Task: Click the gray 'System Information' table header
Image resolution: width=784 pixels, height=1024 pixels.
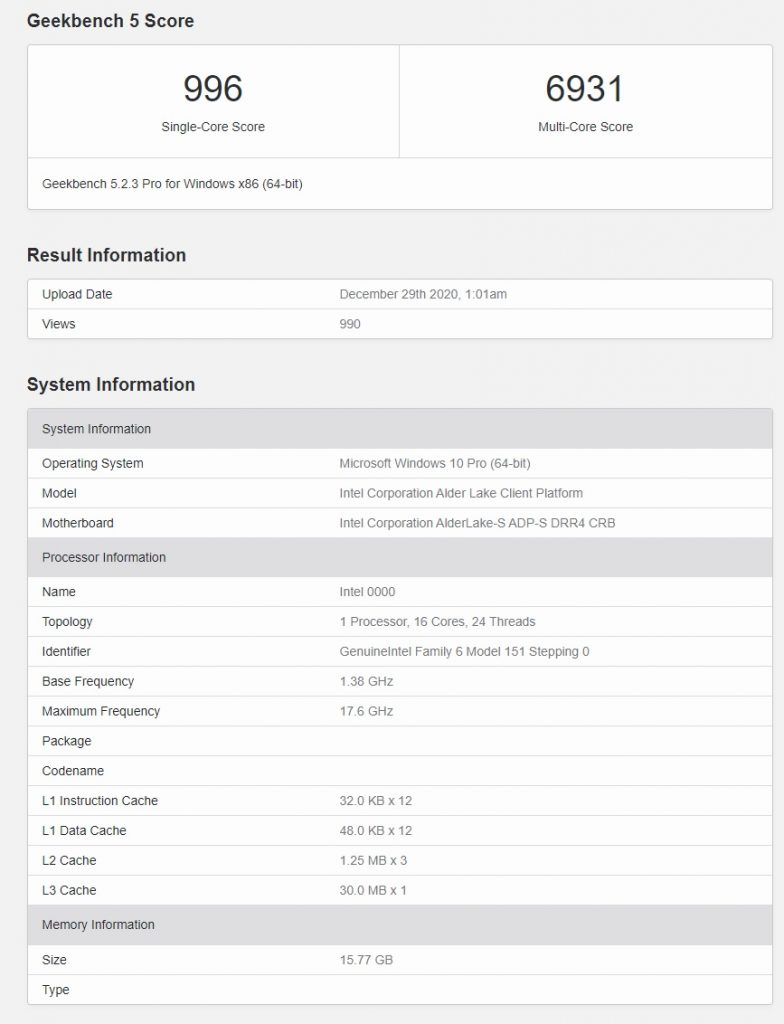Action: [x=400, y=429]
